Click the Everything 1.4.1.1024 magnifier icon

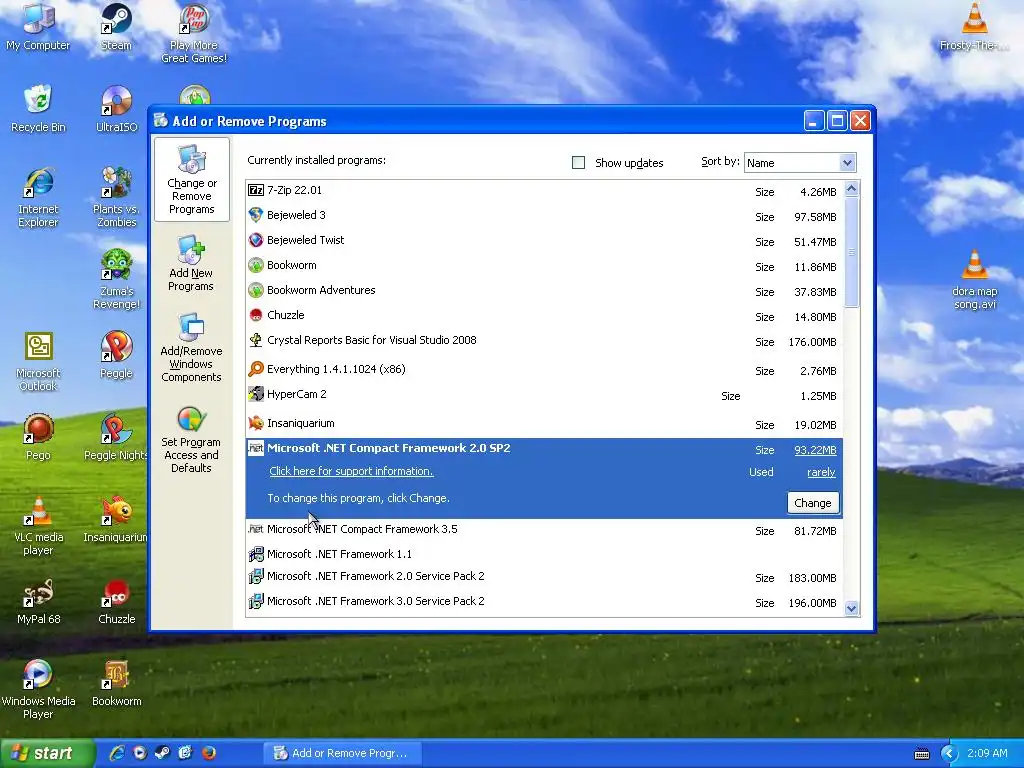click(256, 369)
